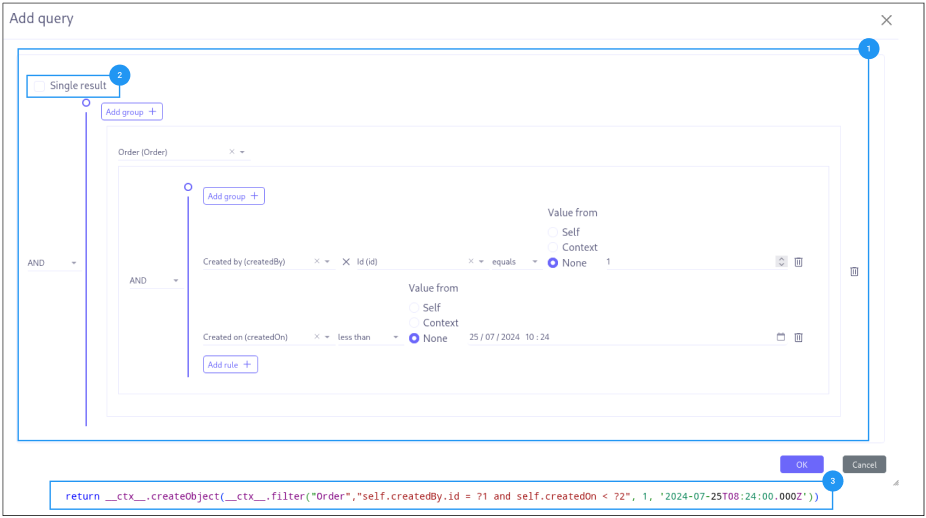Screen dimensions: 926x518
Task: Expand the Created by (createdBy) field dropdown
Action: pyautogui.click(x=327, y=261)
